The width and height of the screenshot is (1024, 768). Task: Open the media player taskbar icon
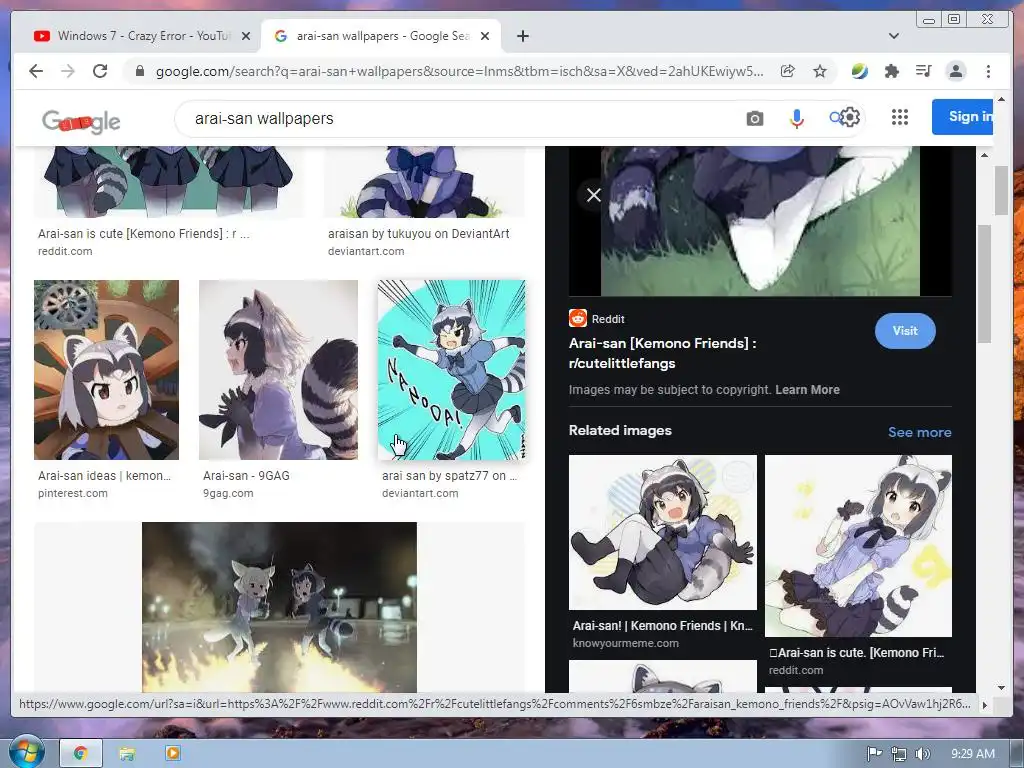pyautogui.click(x=172, y=753)
